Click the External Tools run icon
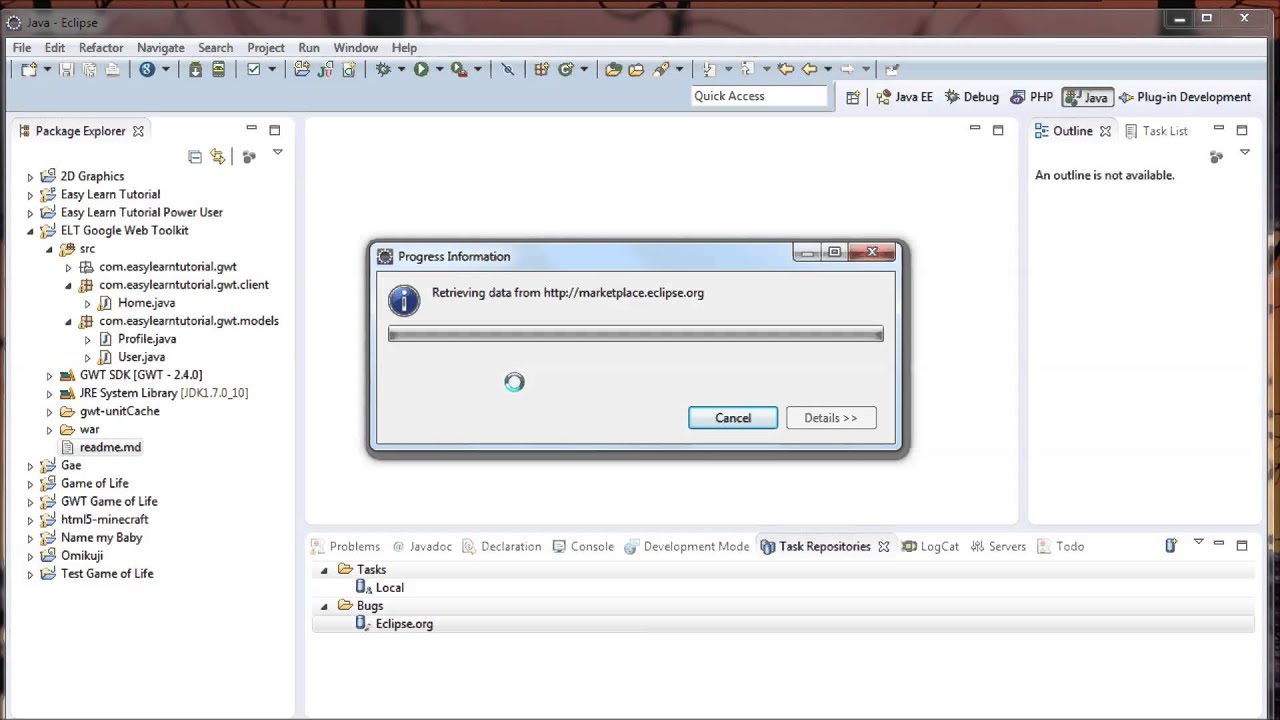 [460, 68]
